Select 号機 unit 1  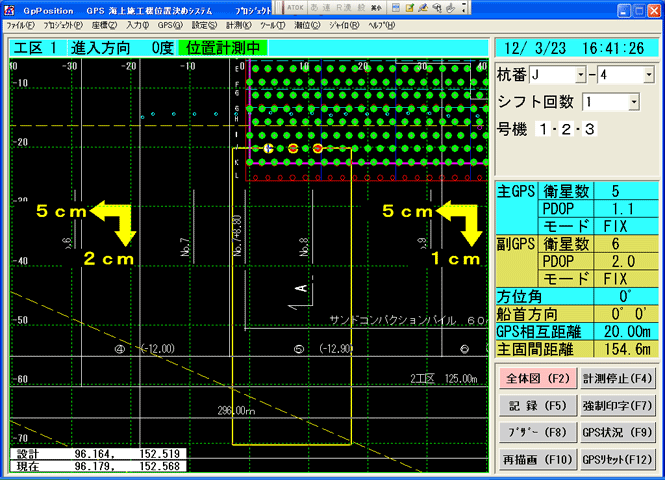click(543, 129)
